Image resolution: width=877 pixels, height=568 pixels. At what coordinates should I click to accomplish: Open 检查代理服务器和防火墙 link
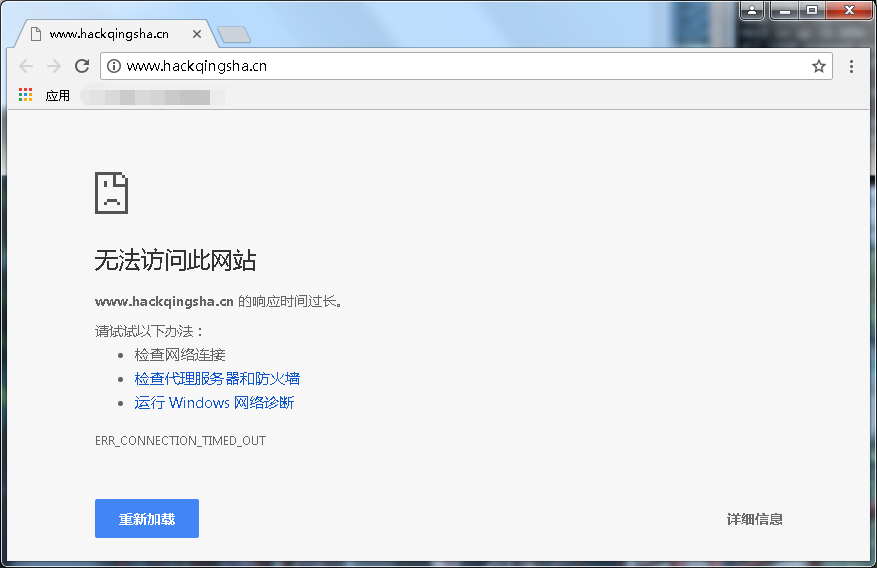pyautogui.click(x=217, y=378)
